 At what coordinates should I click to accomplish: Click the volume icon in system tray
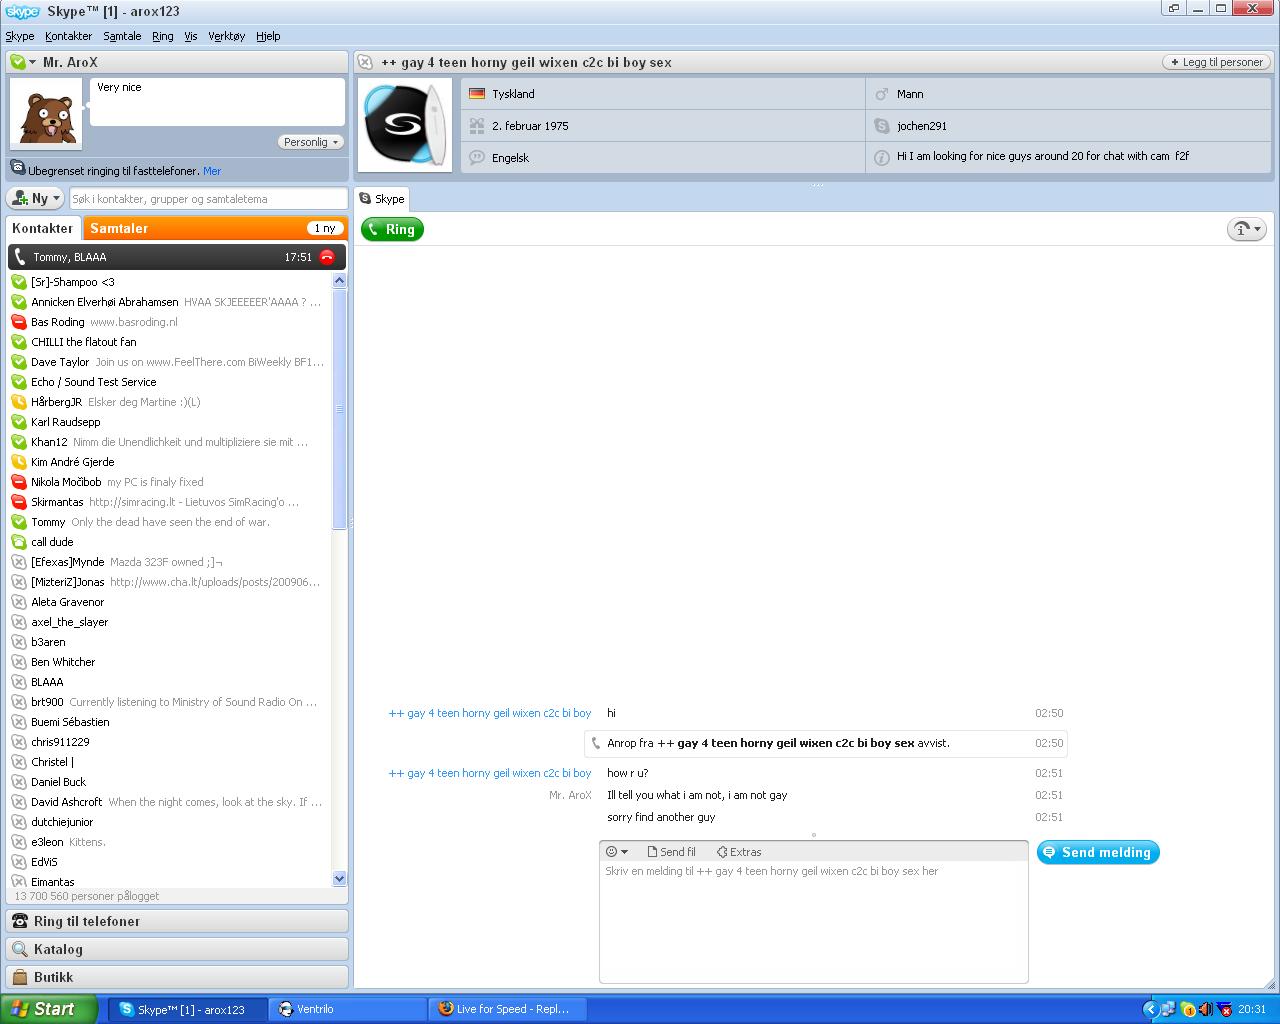coord(1205,1009)
